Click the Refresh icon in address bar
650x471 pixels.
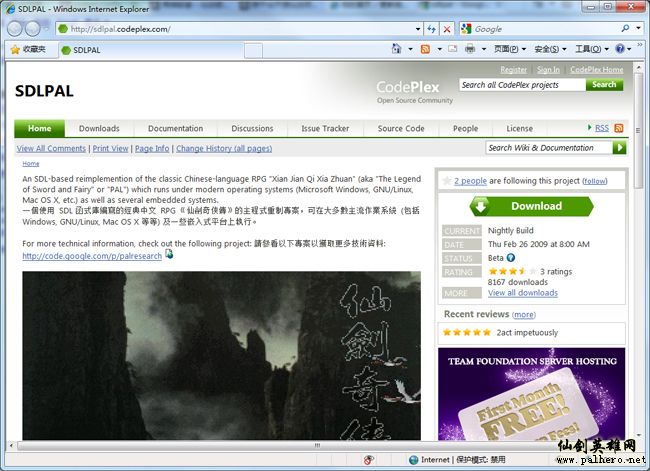click(431, 29)
